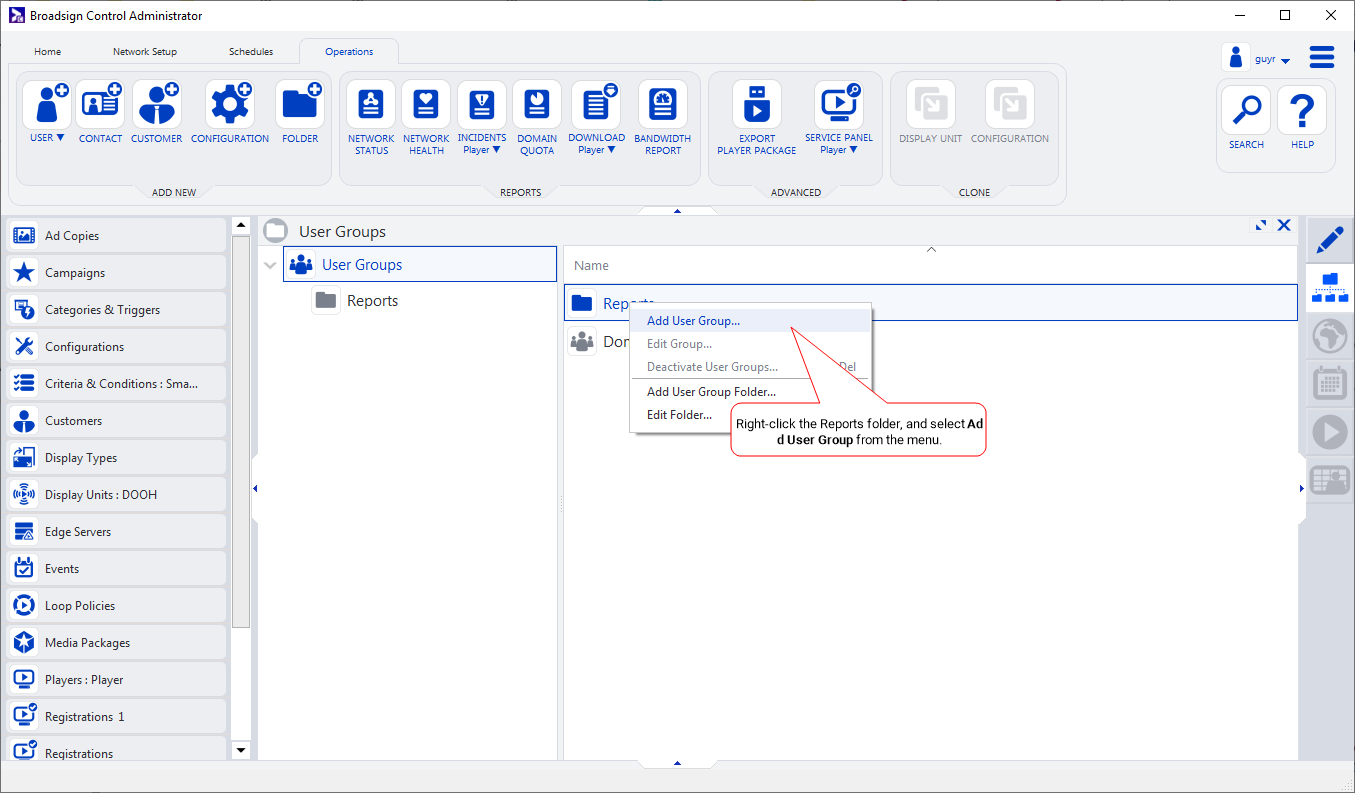The image size is (1355, 793).
Task: Choose Edit Folder from context menu
Action: [680, 415]
